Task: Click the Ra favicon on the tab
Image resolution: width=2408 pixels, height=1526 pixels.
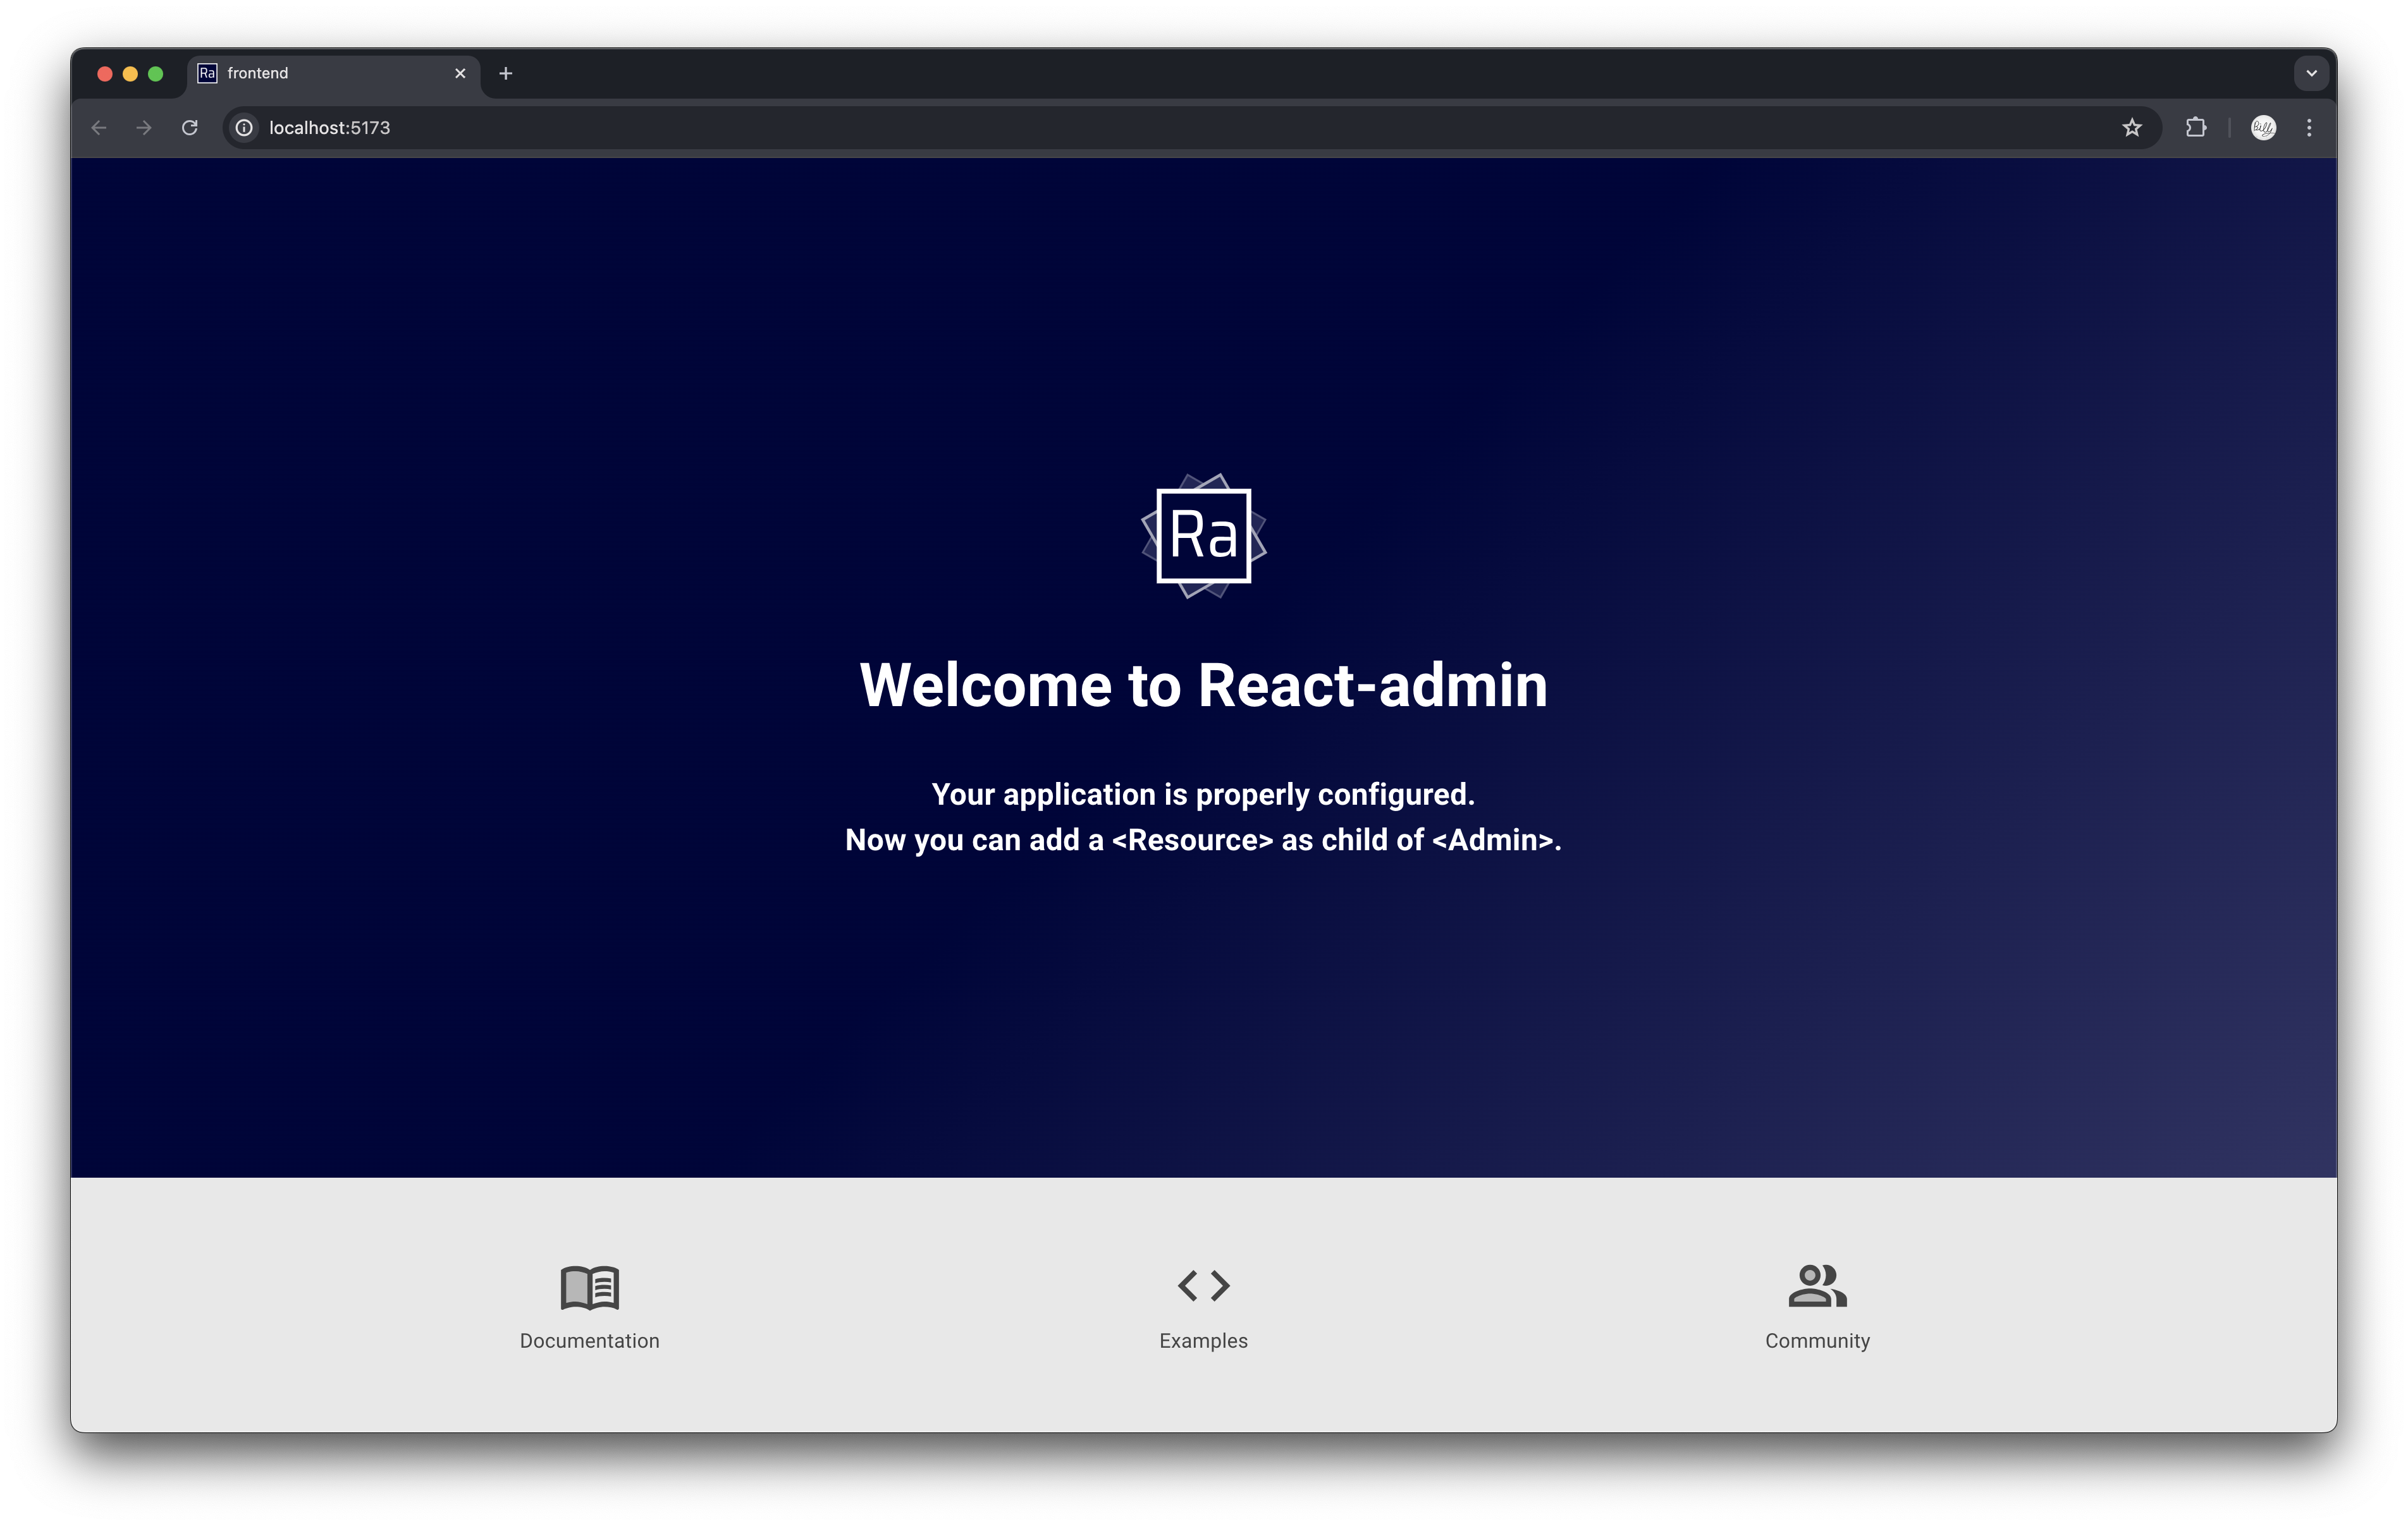Action: [207, 73]
